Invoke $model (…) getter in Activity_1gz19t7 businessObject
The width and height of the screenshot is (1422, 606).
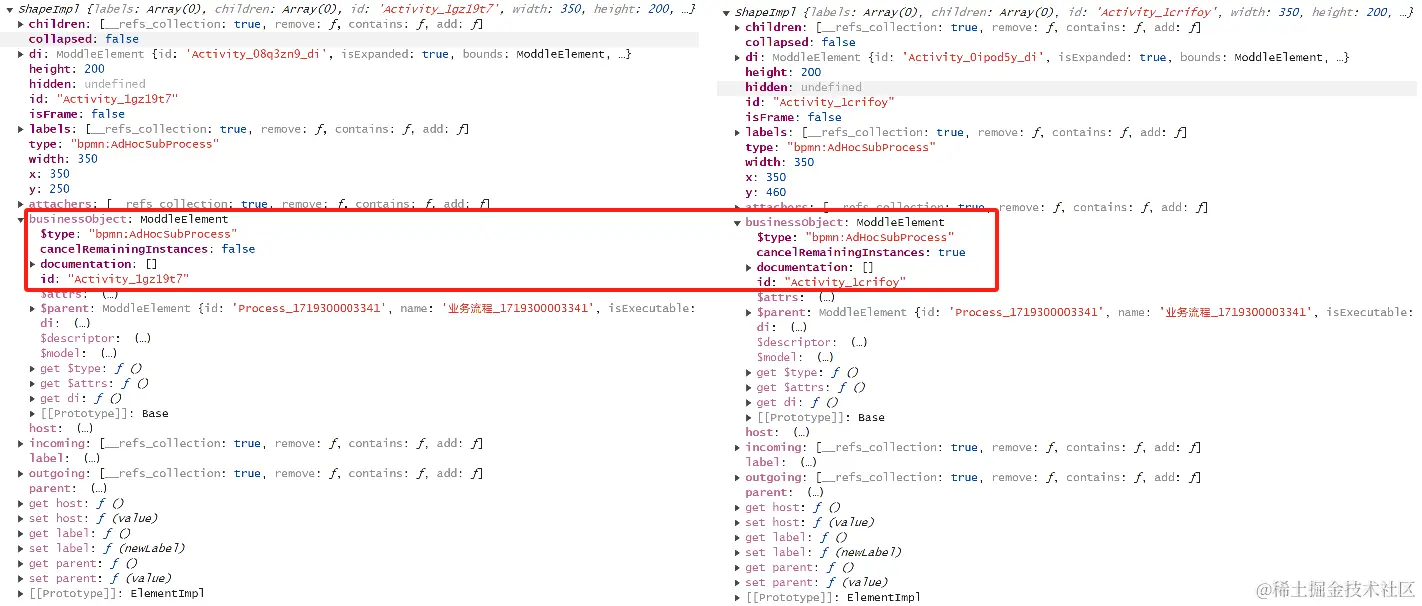108,354
